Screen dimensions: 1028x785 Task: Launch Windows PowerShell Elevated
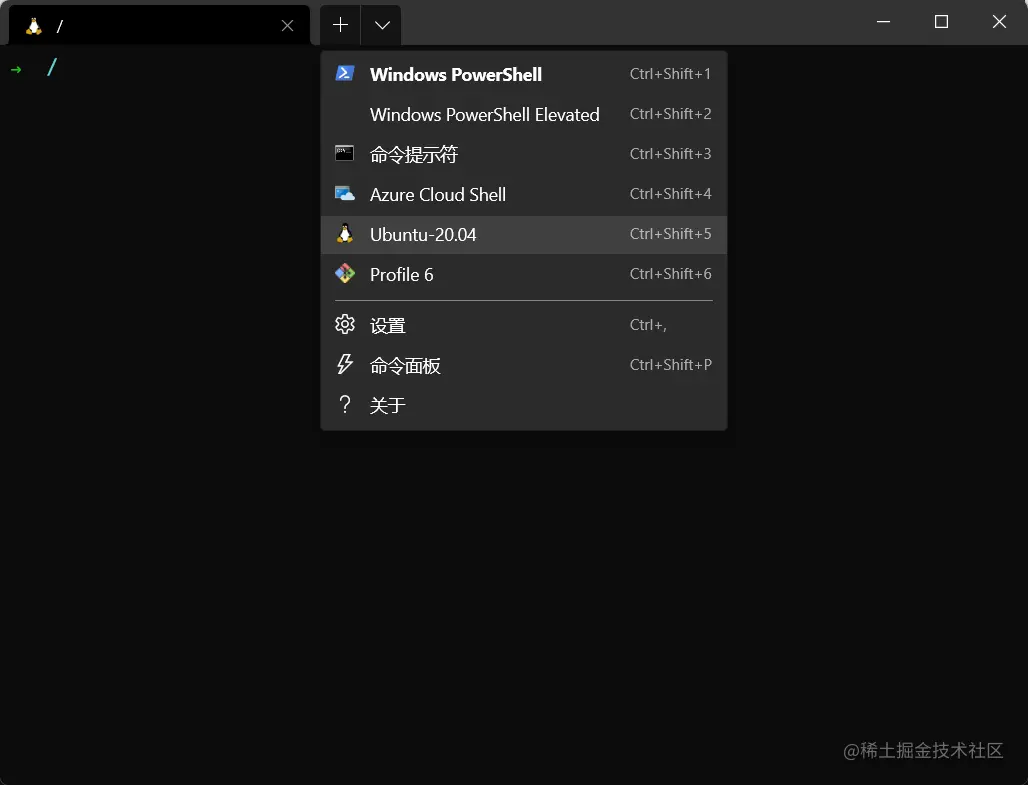pos(484,114)
